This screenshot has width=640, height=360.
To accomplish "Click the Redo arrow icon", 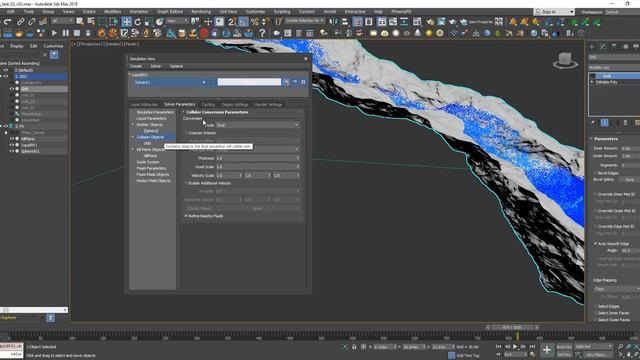I will [x=7, y=22].
